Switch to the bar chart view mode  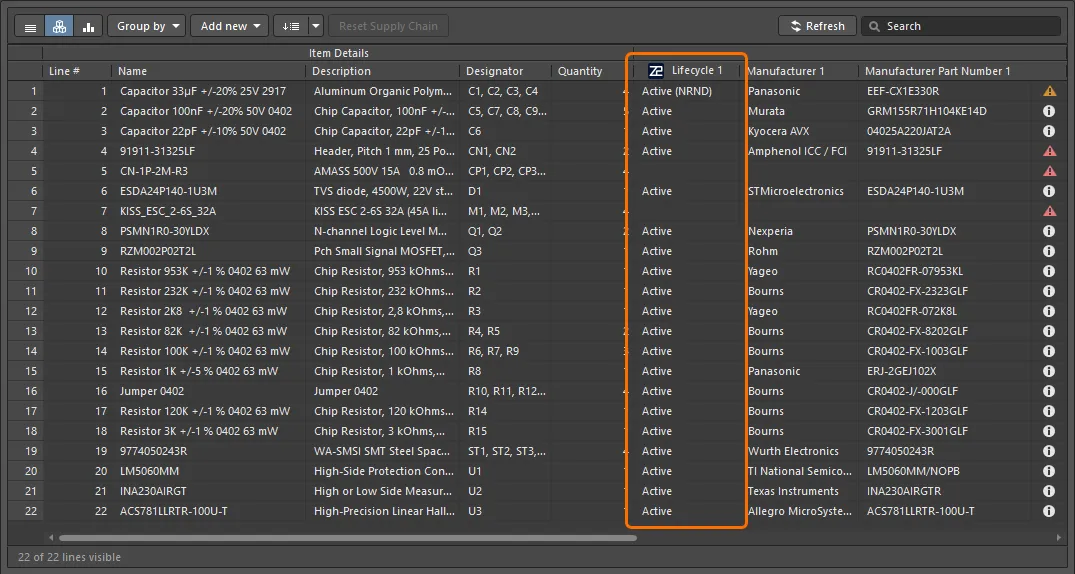tap(88, 27)
